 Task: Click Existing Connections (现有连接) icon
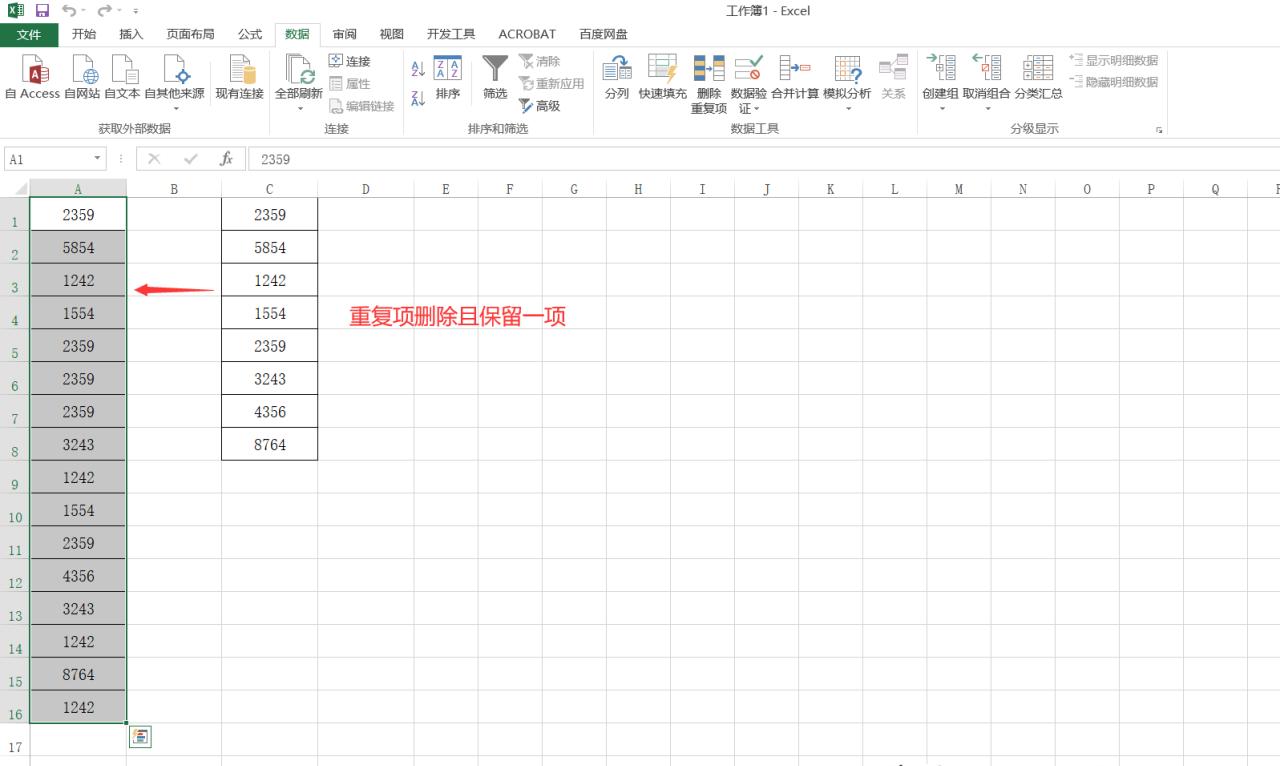pyautogui.click(x=240, y=69)
